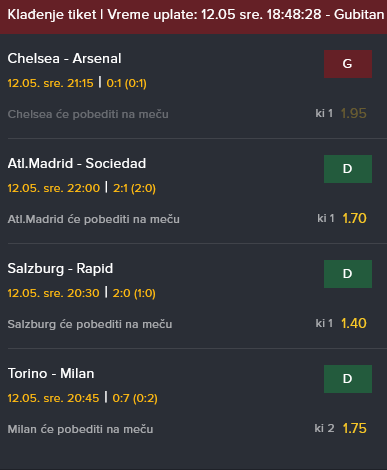This screenshot has width=387, height=470.
Task: Click the green D badge for Salzburg - Rapid
Action: tap(348, 274)
